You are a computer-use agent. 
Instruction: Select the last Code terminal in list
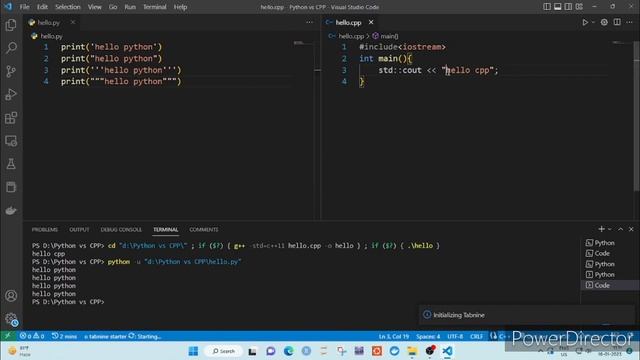610,285
